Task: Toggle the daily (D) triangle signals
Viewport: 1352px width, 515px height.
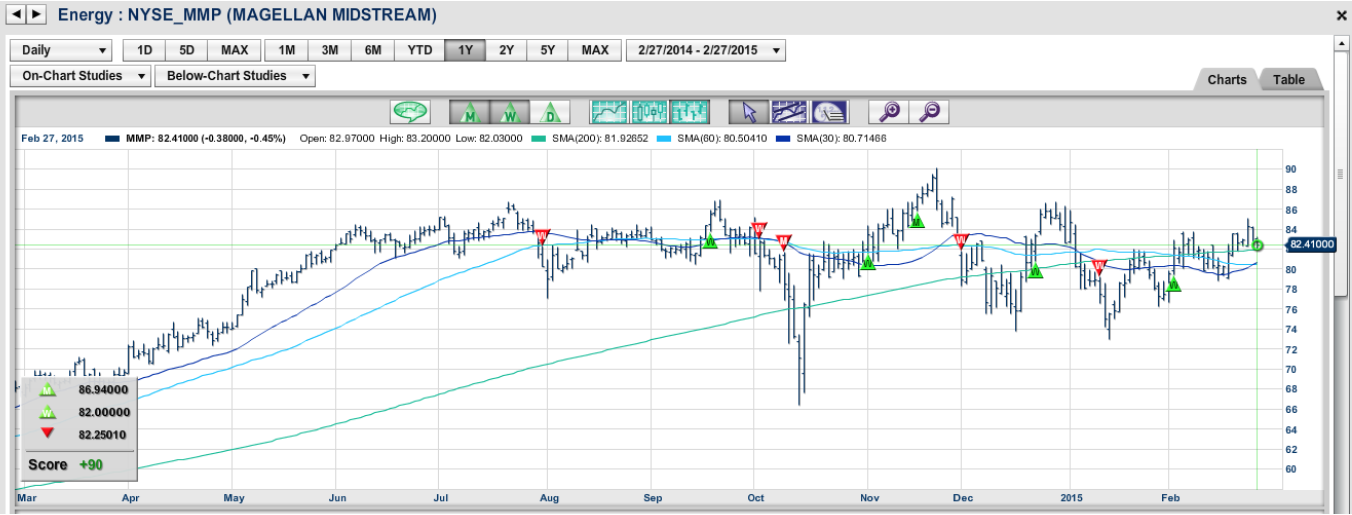Action: pyautogui.click(x=548, y=112)
